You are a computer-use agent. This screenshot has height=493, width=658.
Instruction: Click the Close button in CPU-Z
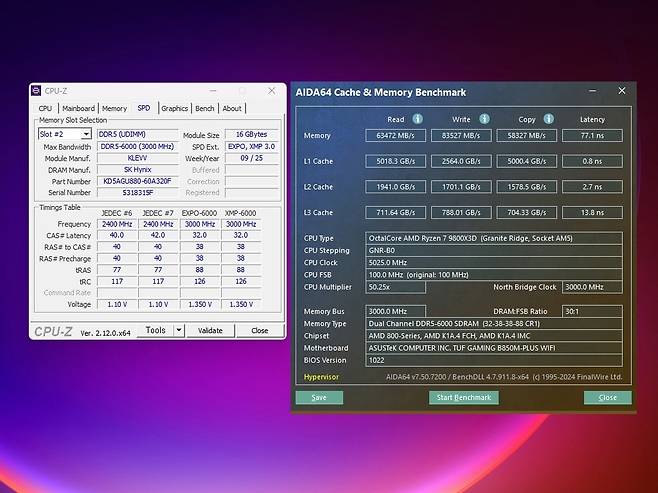coord(260,330)
